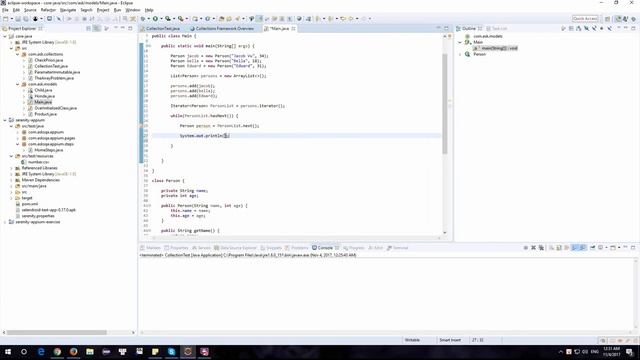This screenshot has width=640, height=360.
Task: Maximize the Console view panel
Action: tap(633, 248)
